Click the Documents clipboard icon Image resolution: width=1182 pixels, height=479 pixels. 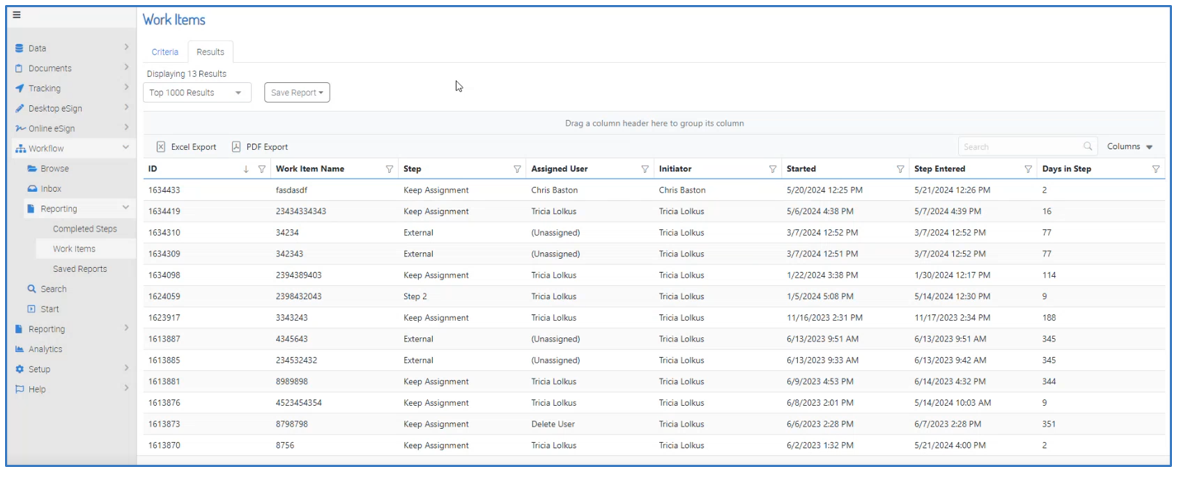coord(20,69)
